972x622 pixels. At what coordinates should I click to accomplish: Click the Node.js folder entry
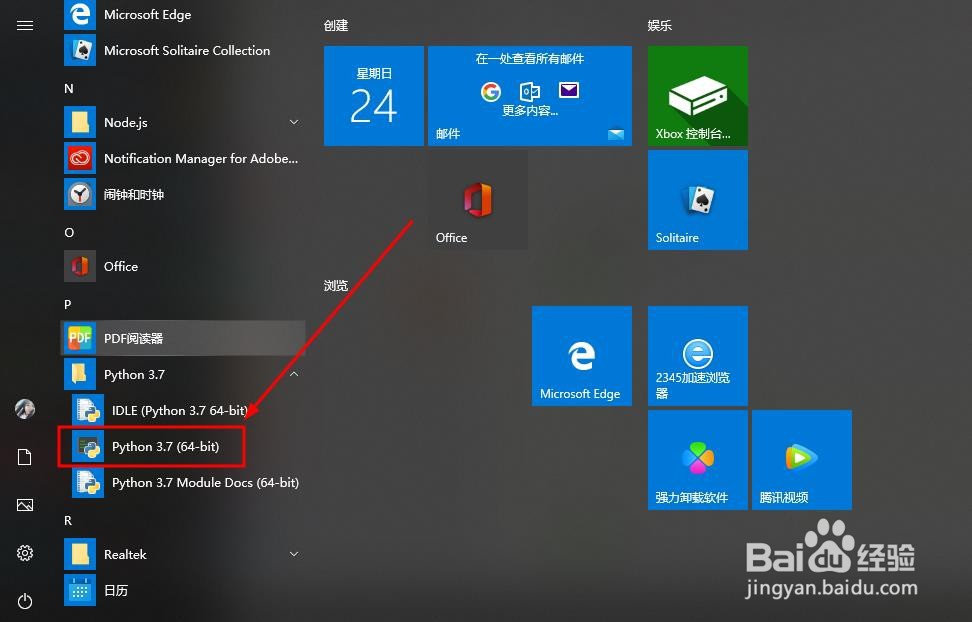[185, 122]
